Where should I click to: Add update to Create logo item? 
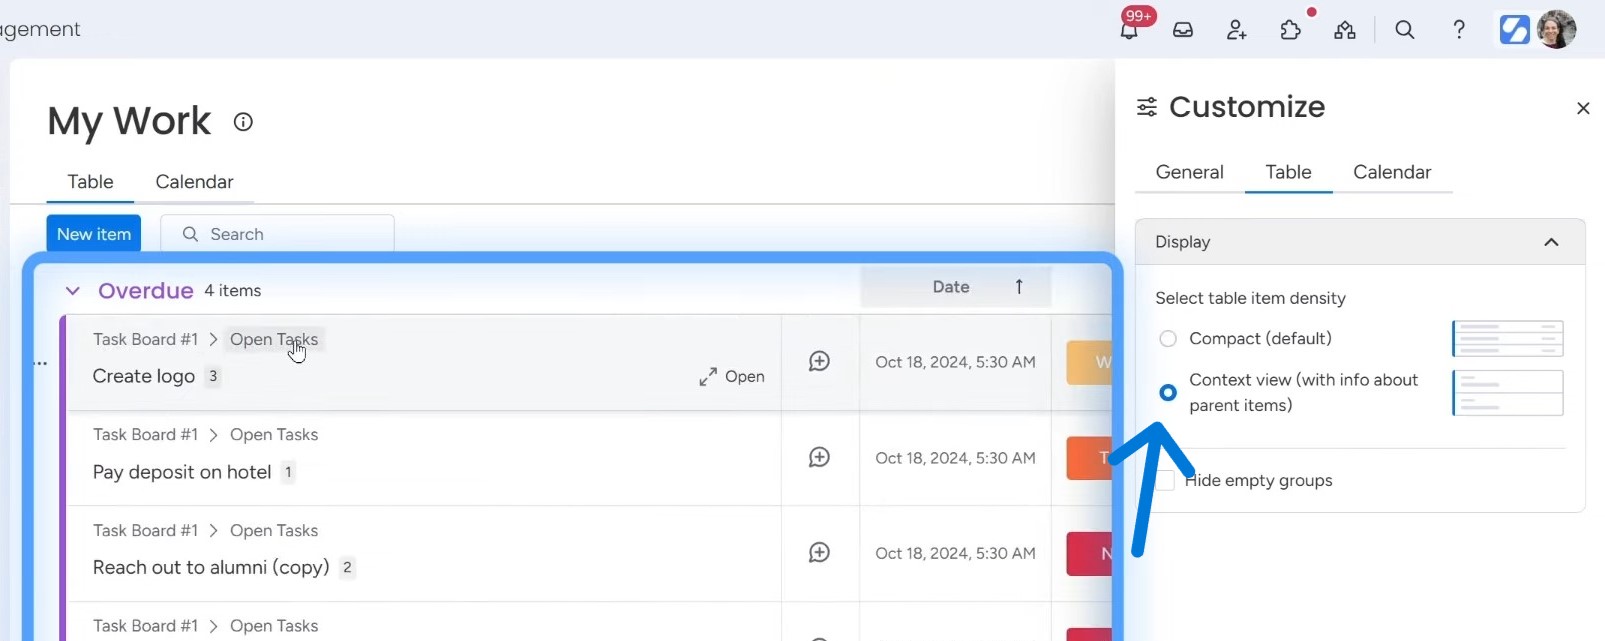(819, 361)
